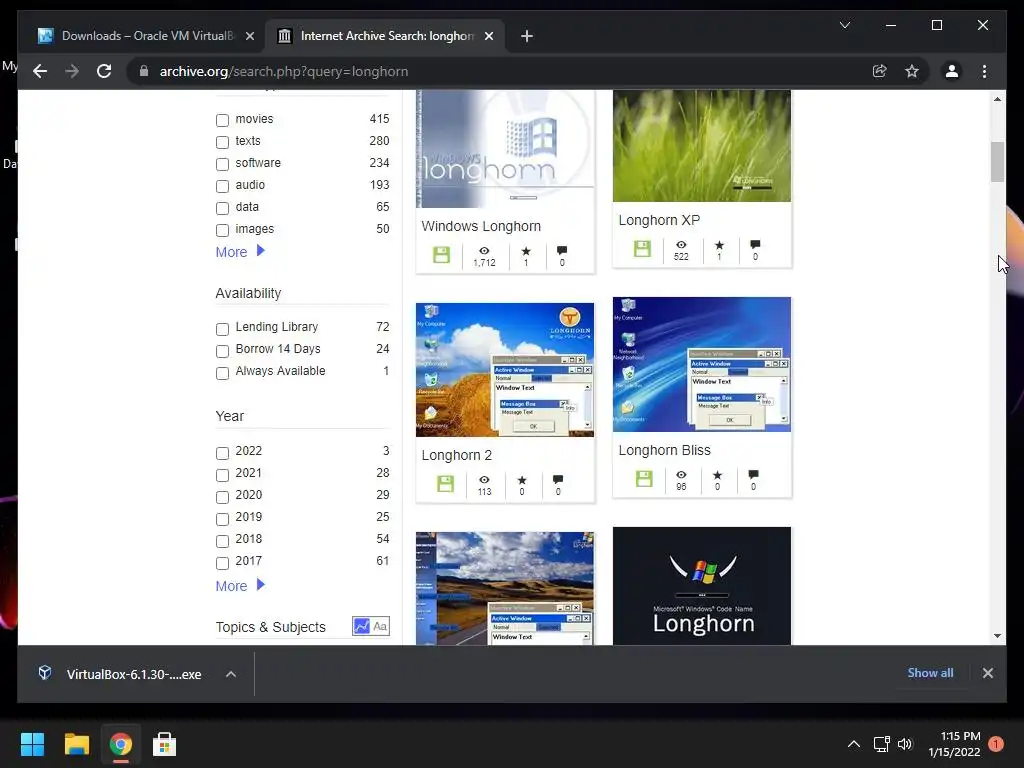Click the favorites star under Longhorn 2
The width and height of the screenshot is (1024, 768).
[522, 480]
